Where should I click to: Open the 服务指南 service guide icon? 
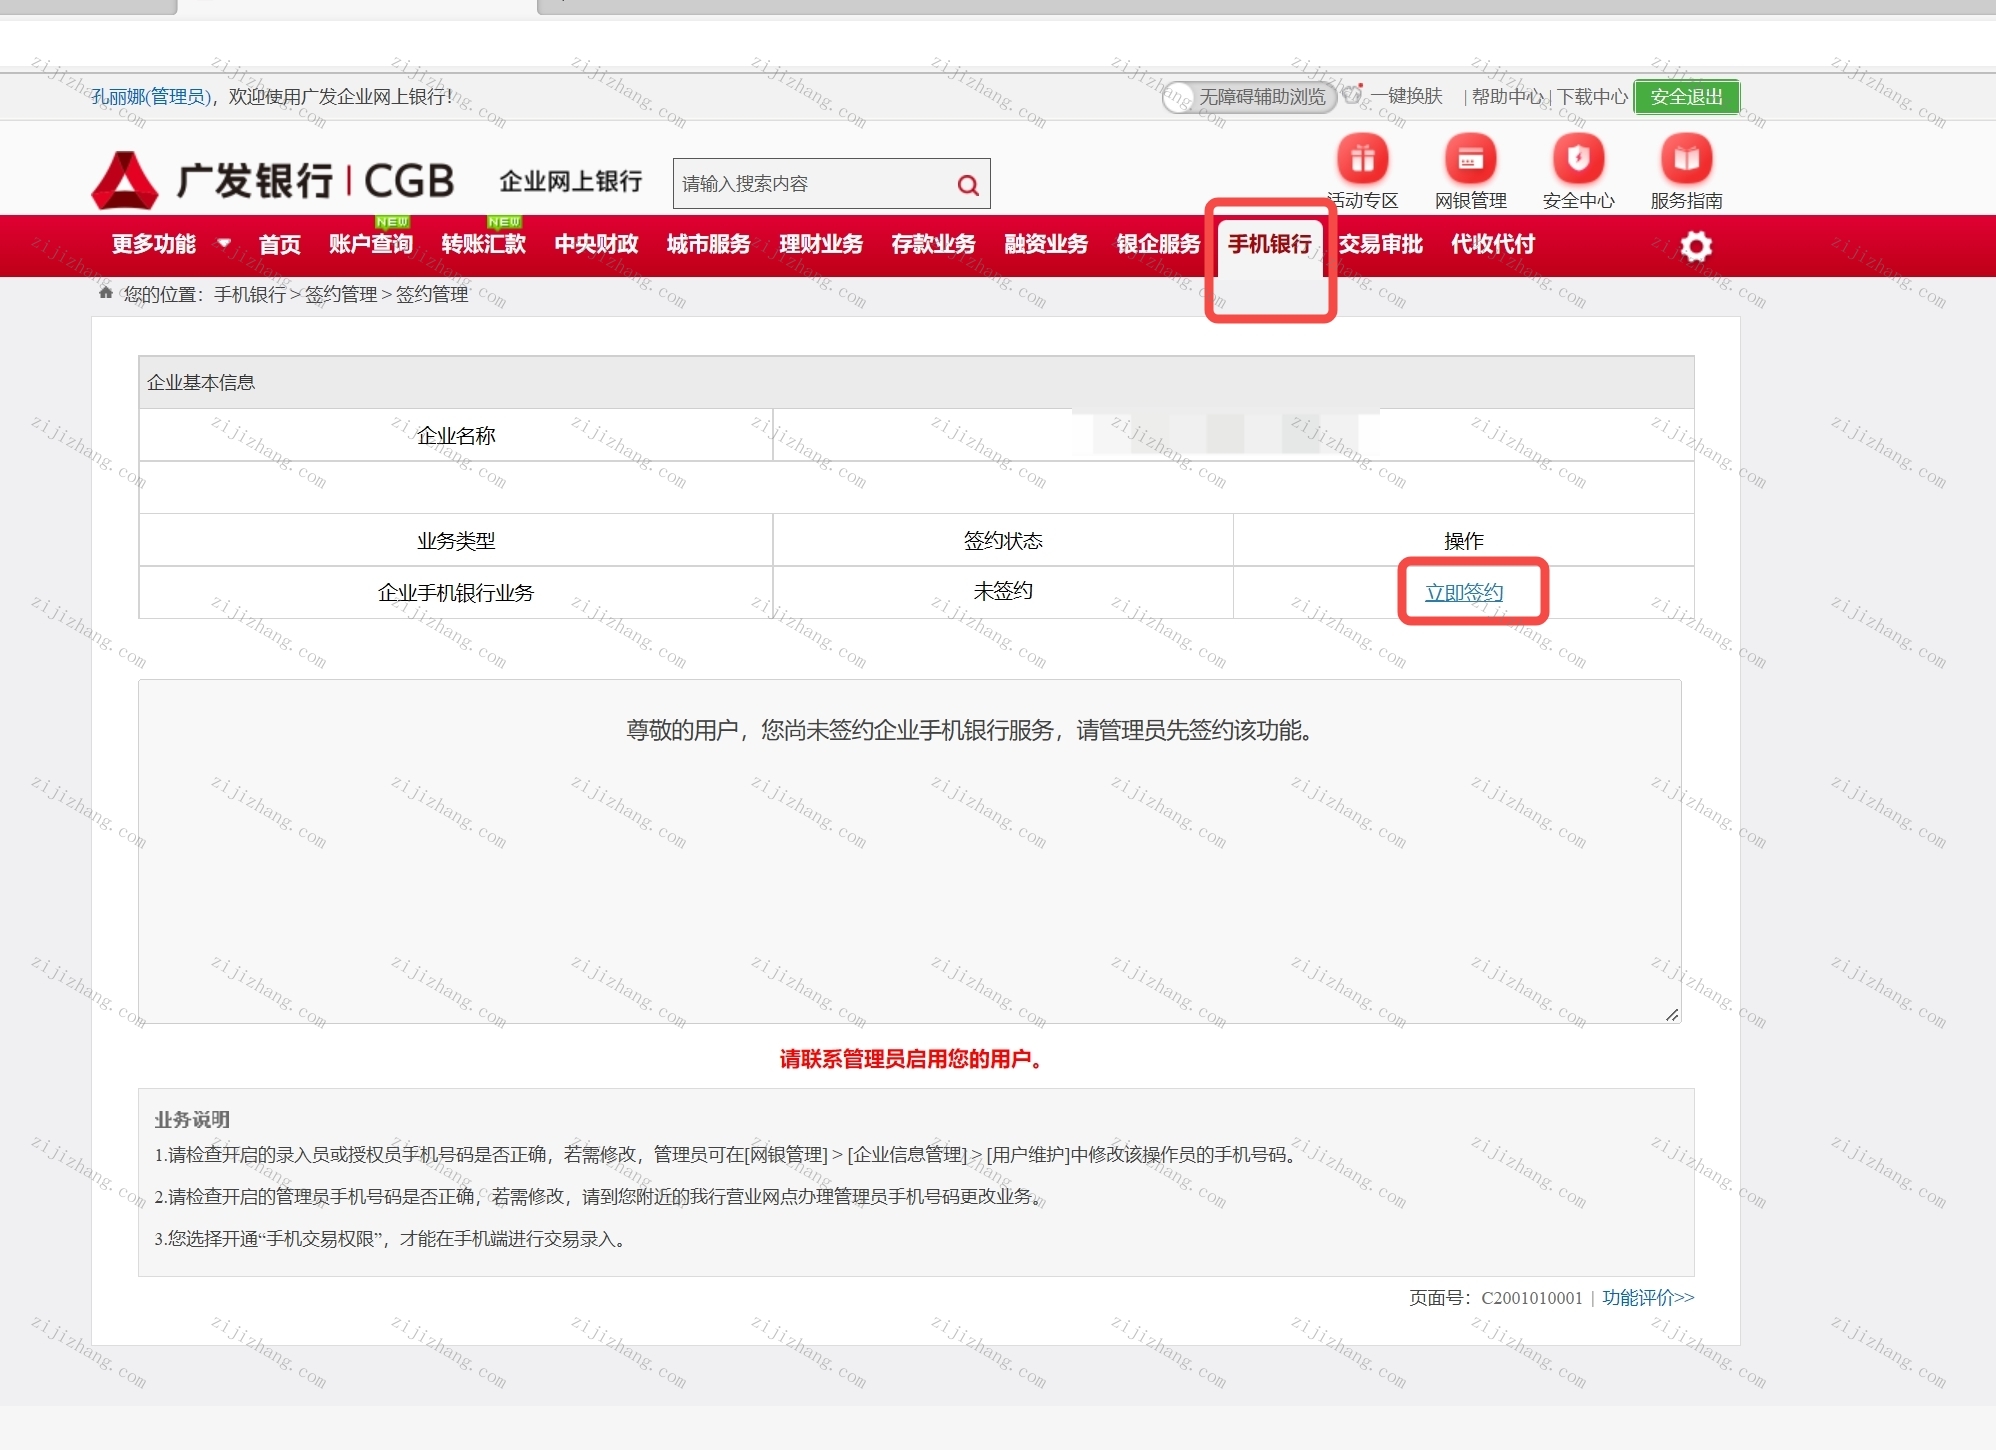pos(1686,160)
